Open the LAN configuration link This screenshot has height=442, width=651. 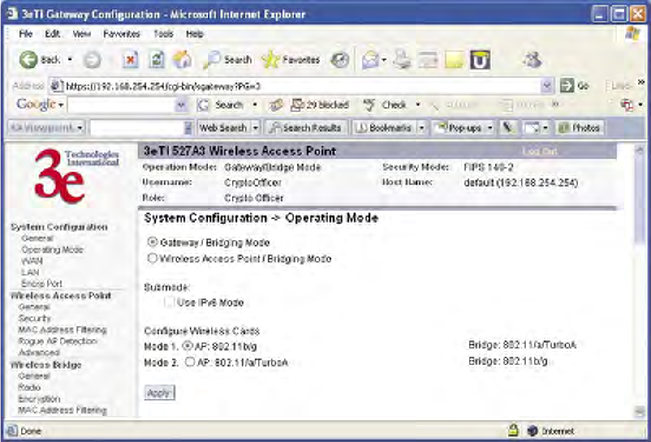pos(30,272)
